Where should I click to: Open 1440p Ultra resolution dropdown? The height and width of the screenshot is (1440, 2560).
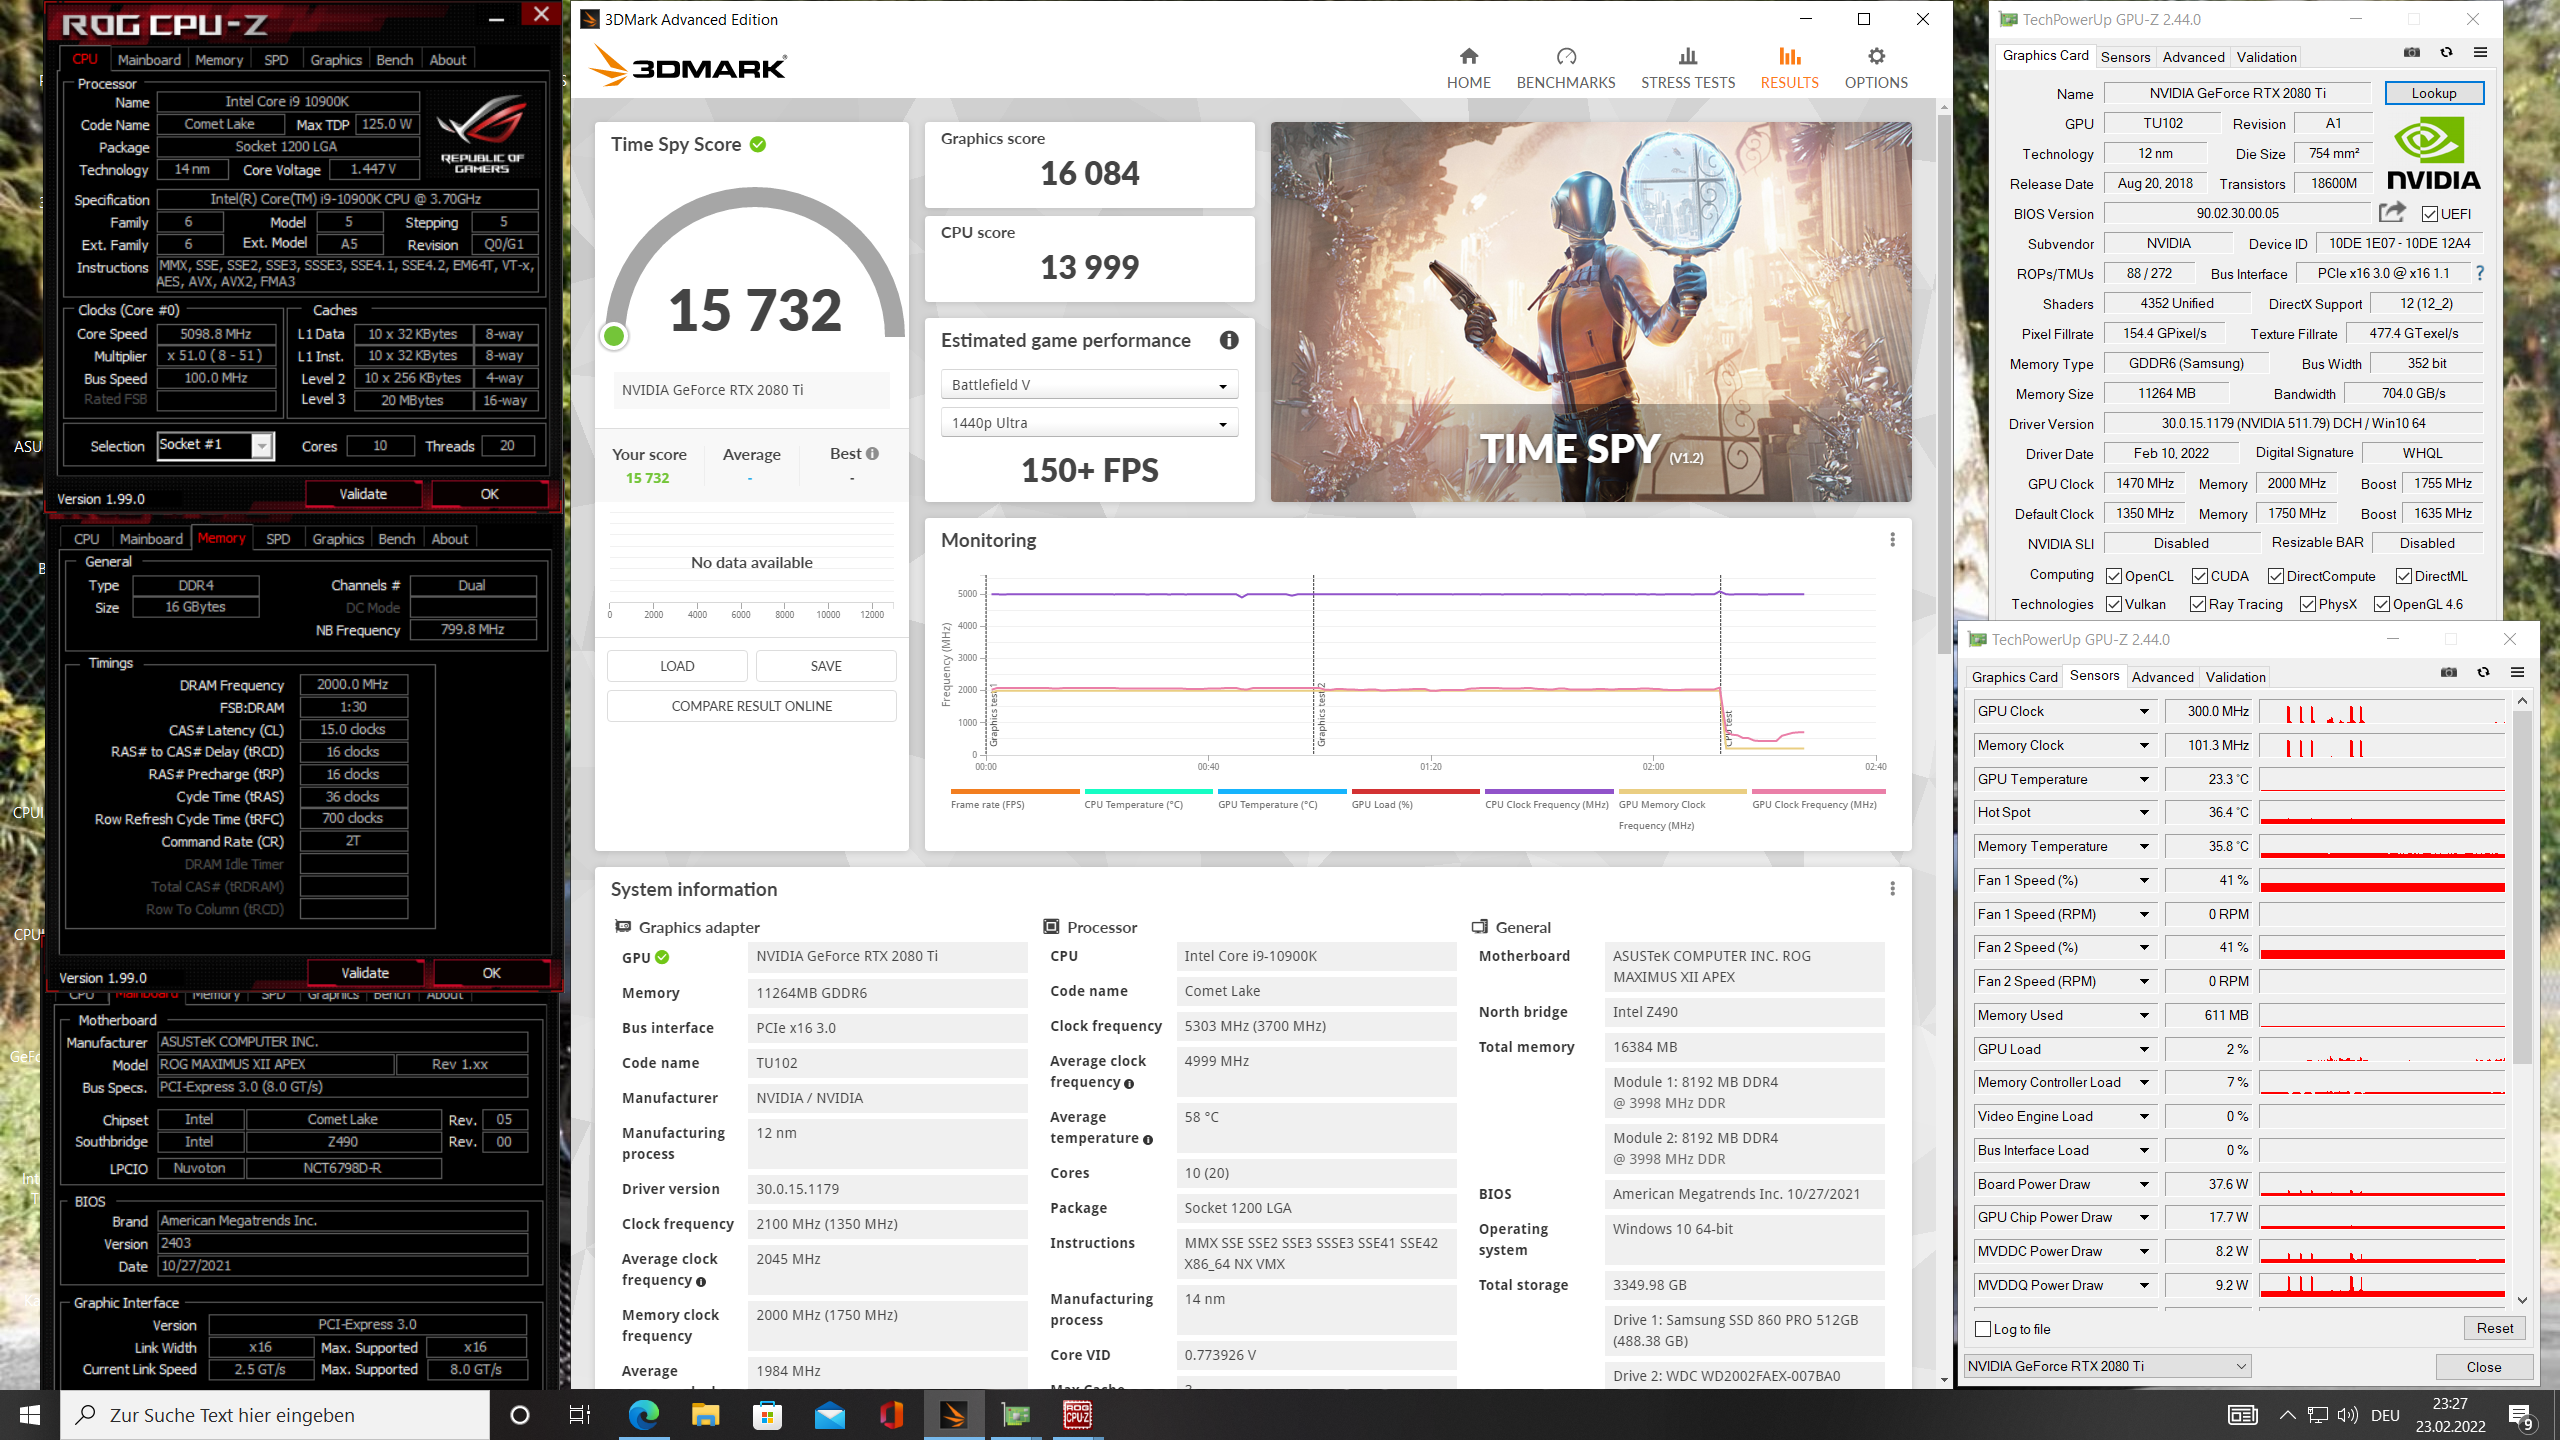1089,423
